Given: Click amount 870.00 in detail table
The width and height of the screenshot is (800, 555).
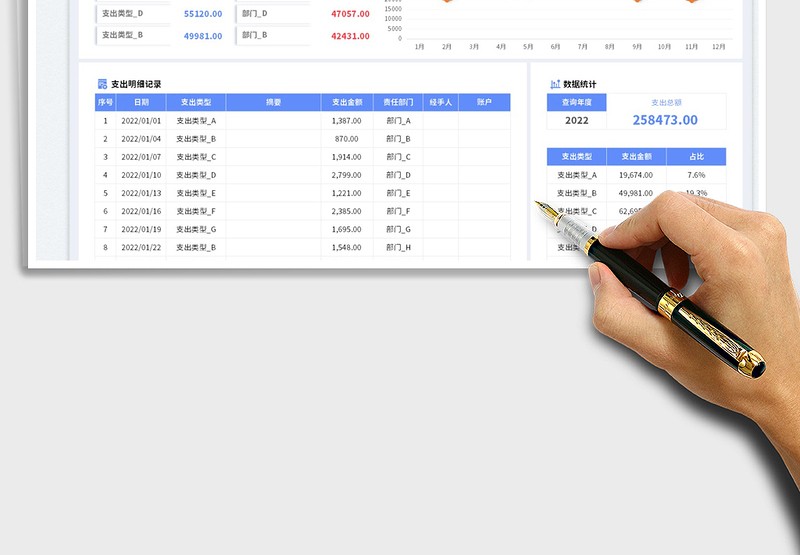Looking at the screenshot, I should pyautogui.click(x=347, y=139).
